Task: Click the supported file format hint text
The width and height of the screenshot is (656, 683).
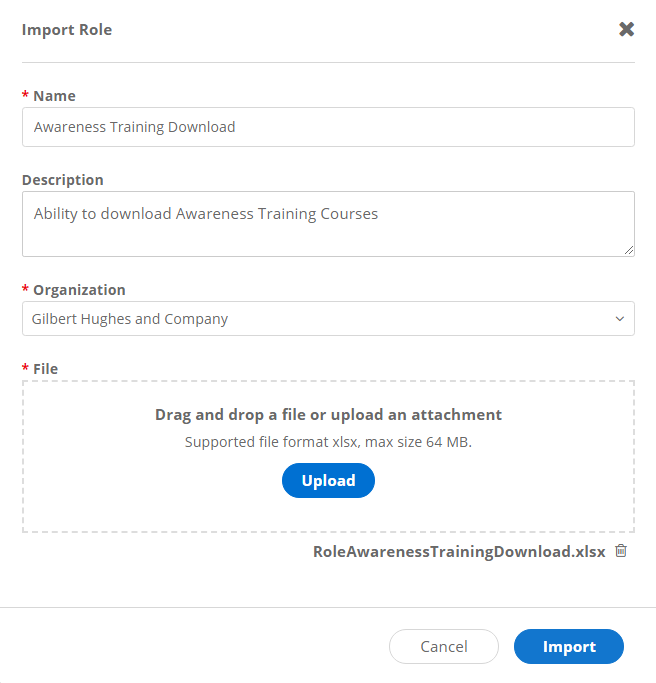Action: click(328, 442)
